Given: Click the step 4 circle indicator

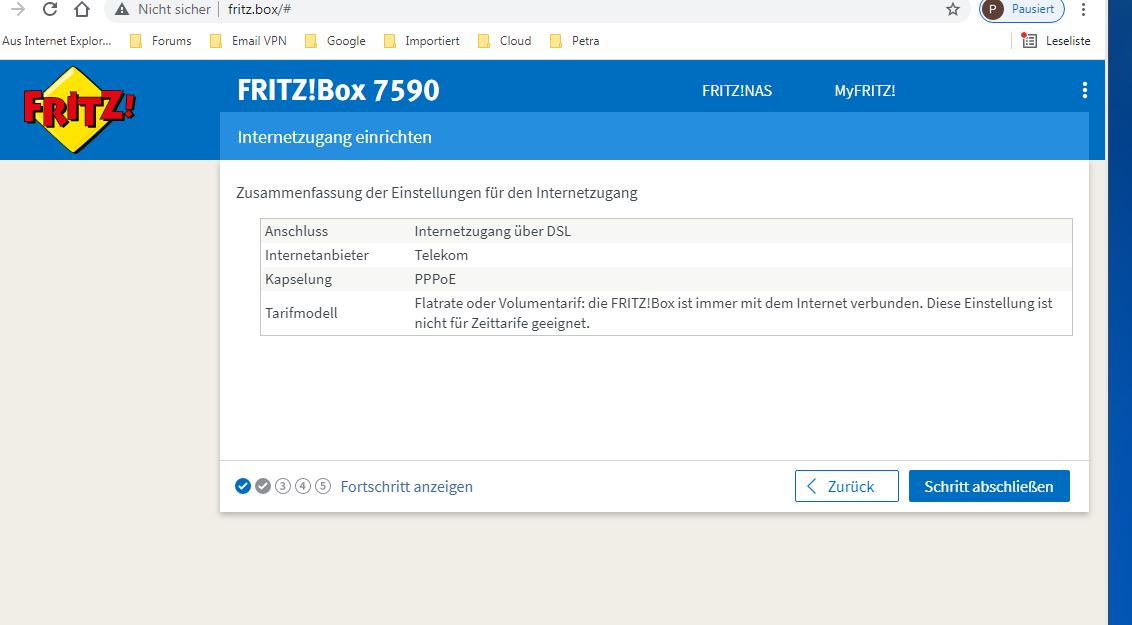Looking at the screenshot, I should coord(303,486).
